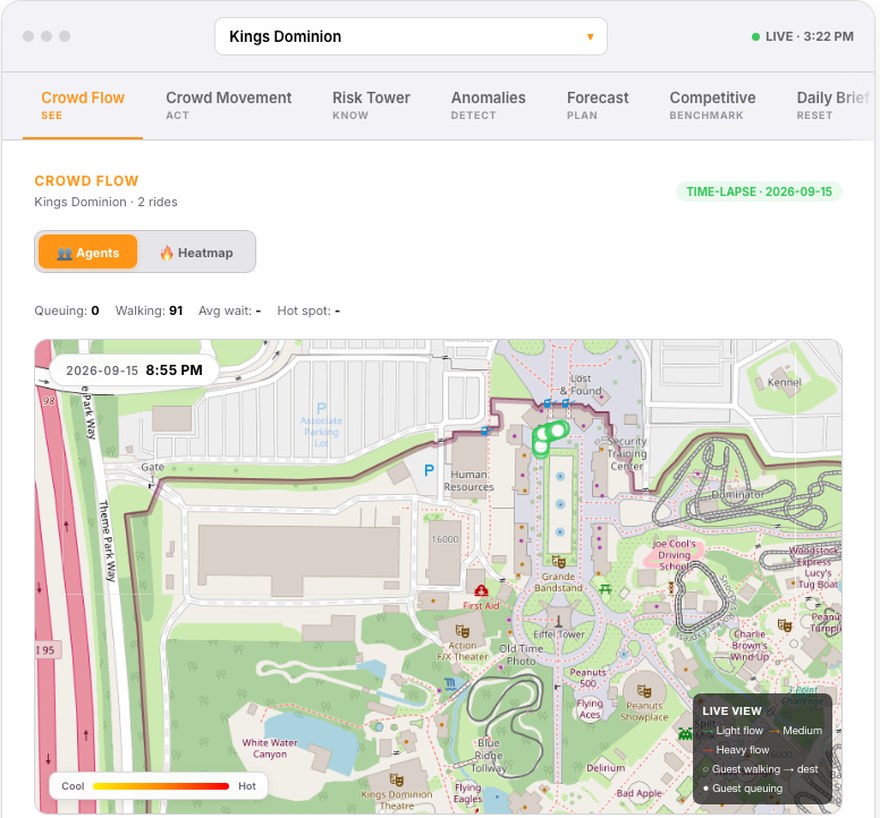The image size is (880, 818).
Task: Select the Agents view toggle
Action: click(88, 252)
